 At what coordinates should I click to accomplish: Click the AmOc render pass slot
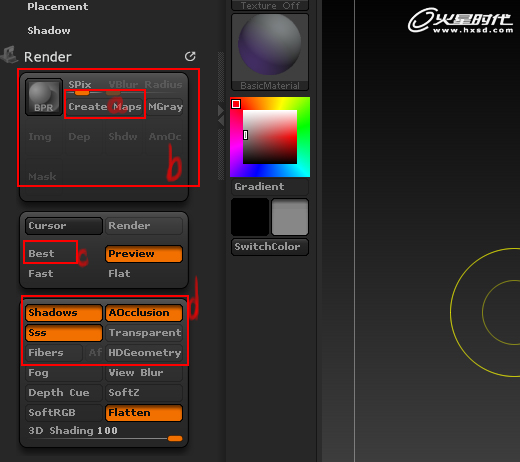[x=165, y=137]
